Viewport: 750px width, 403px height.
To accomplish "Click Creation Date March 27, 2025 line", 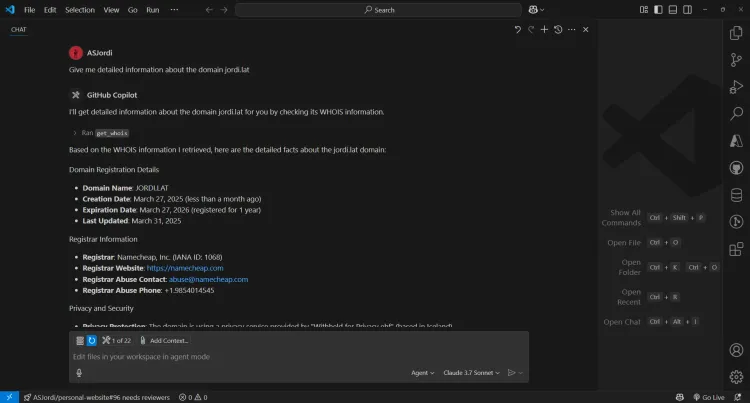I will [172, 199].
